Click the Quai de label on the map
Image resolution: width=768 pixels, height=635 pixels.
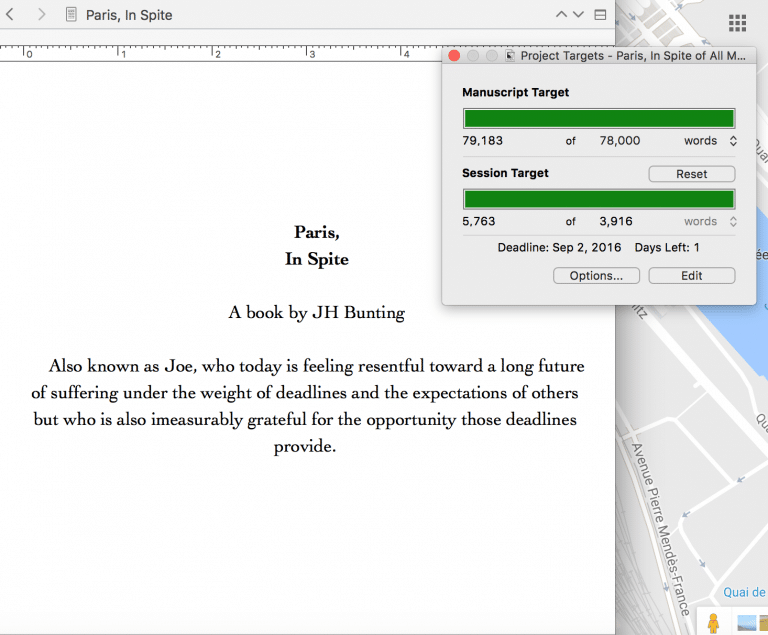click(744, 592)
